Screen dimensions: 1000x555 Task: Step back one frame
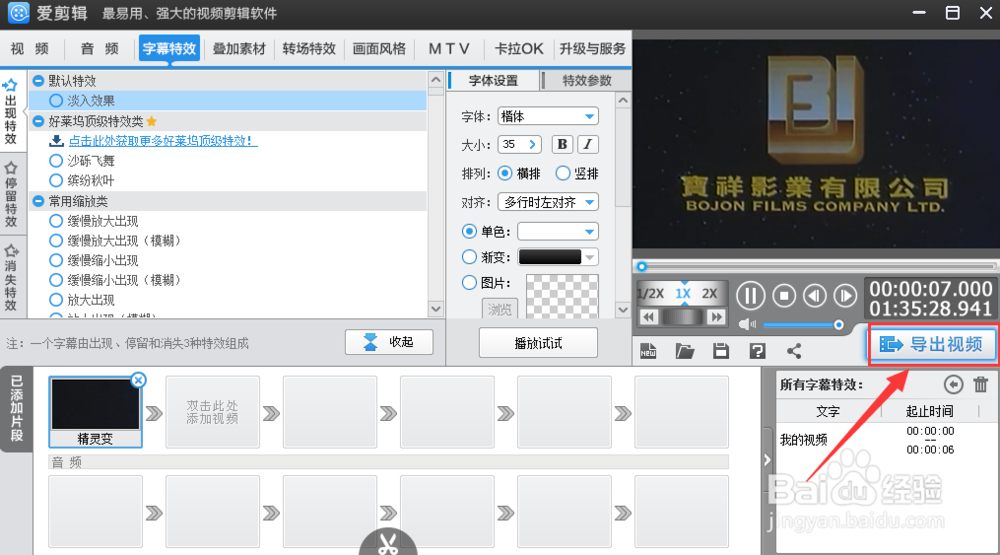coord(814,296)
